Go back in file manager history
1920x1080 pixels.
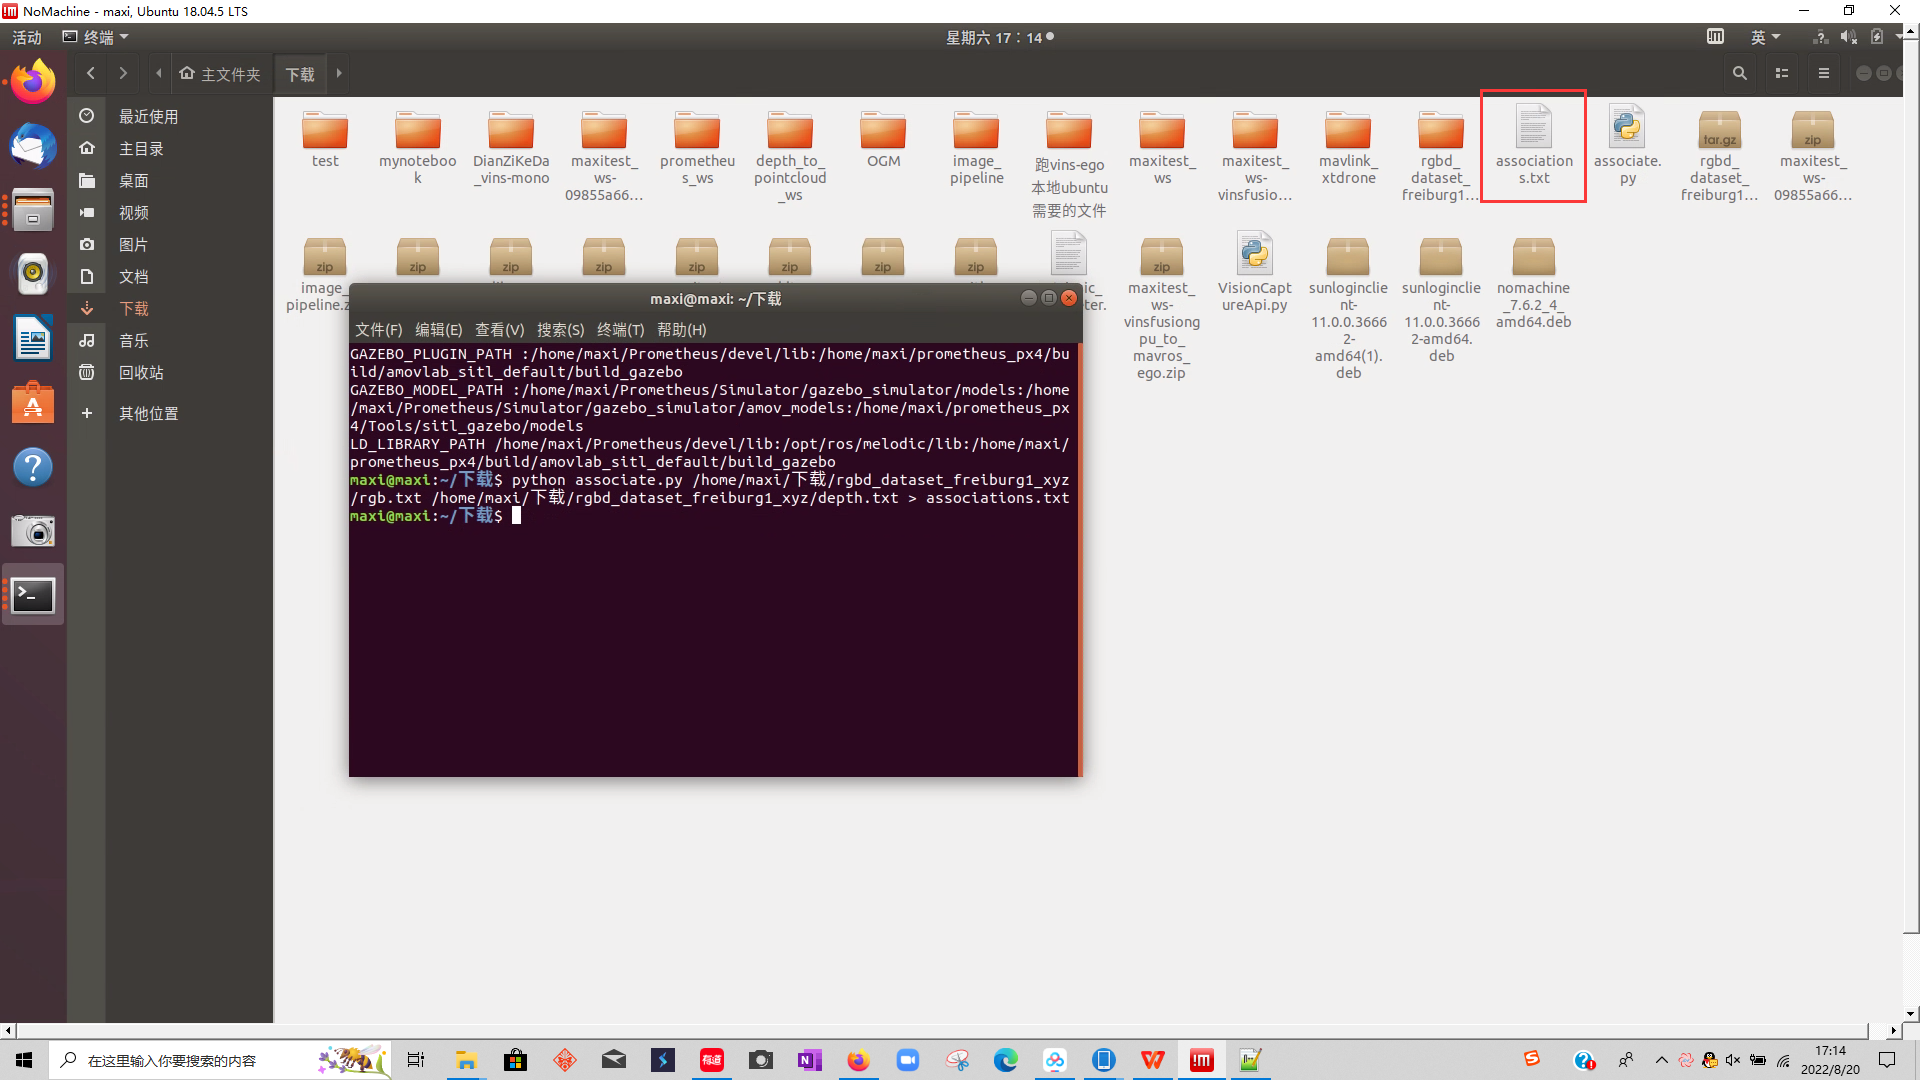coord(91,73)
